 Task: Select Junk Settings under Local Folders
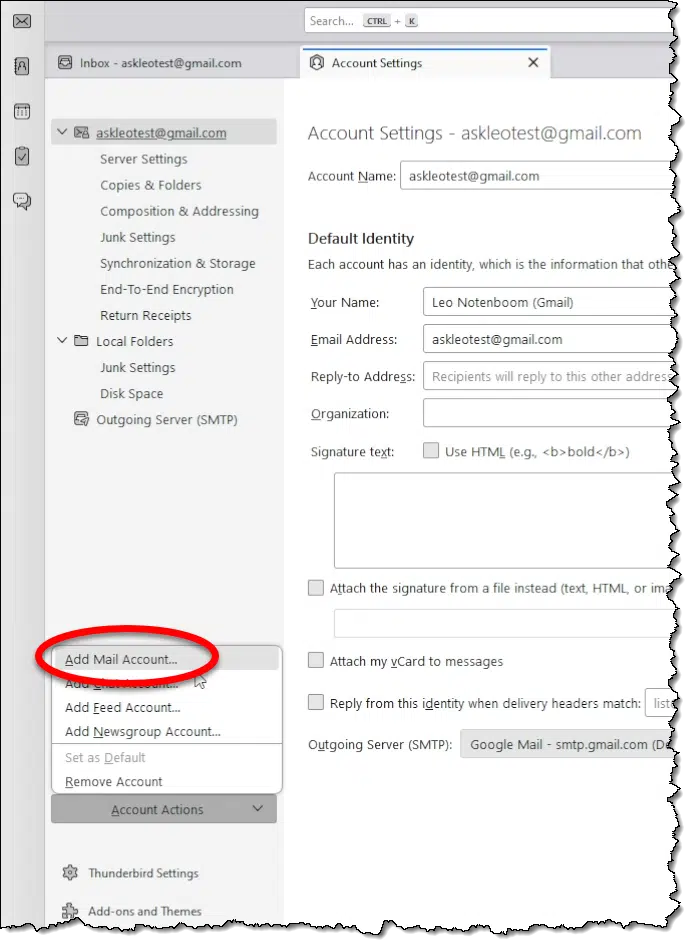pyautogui.click(x=138, y=367)
